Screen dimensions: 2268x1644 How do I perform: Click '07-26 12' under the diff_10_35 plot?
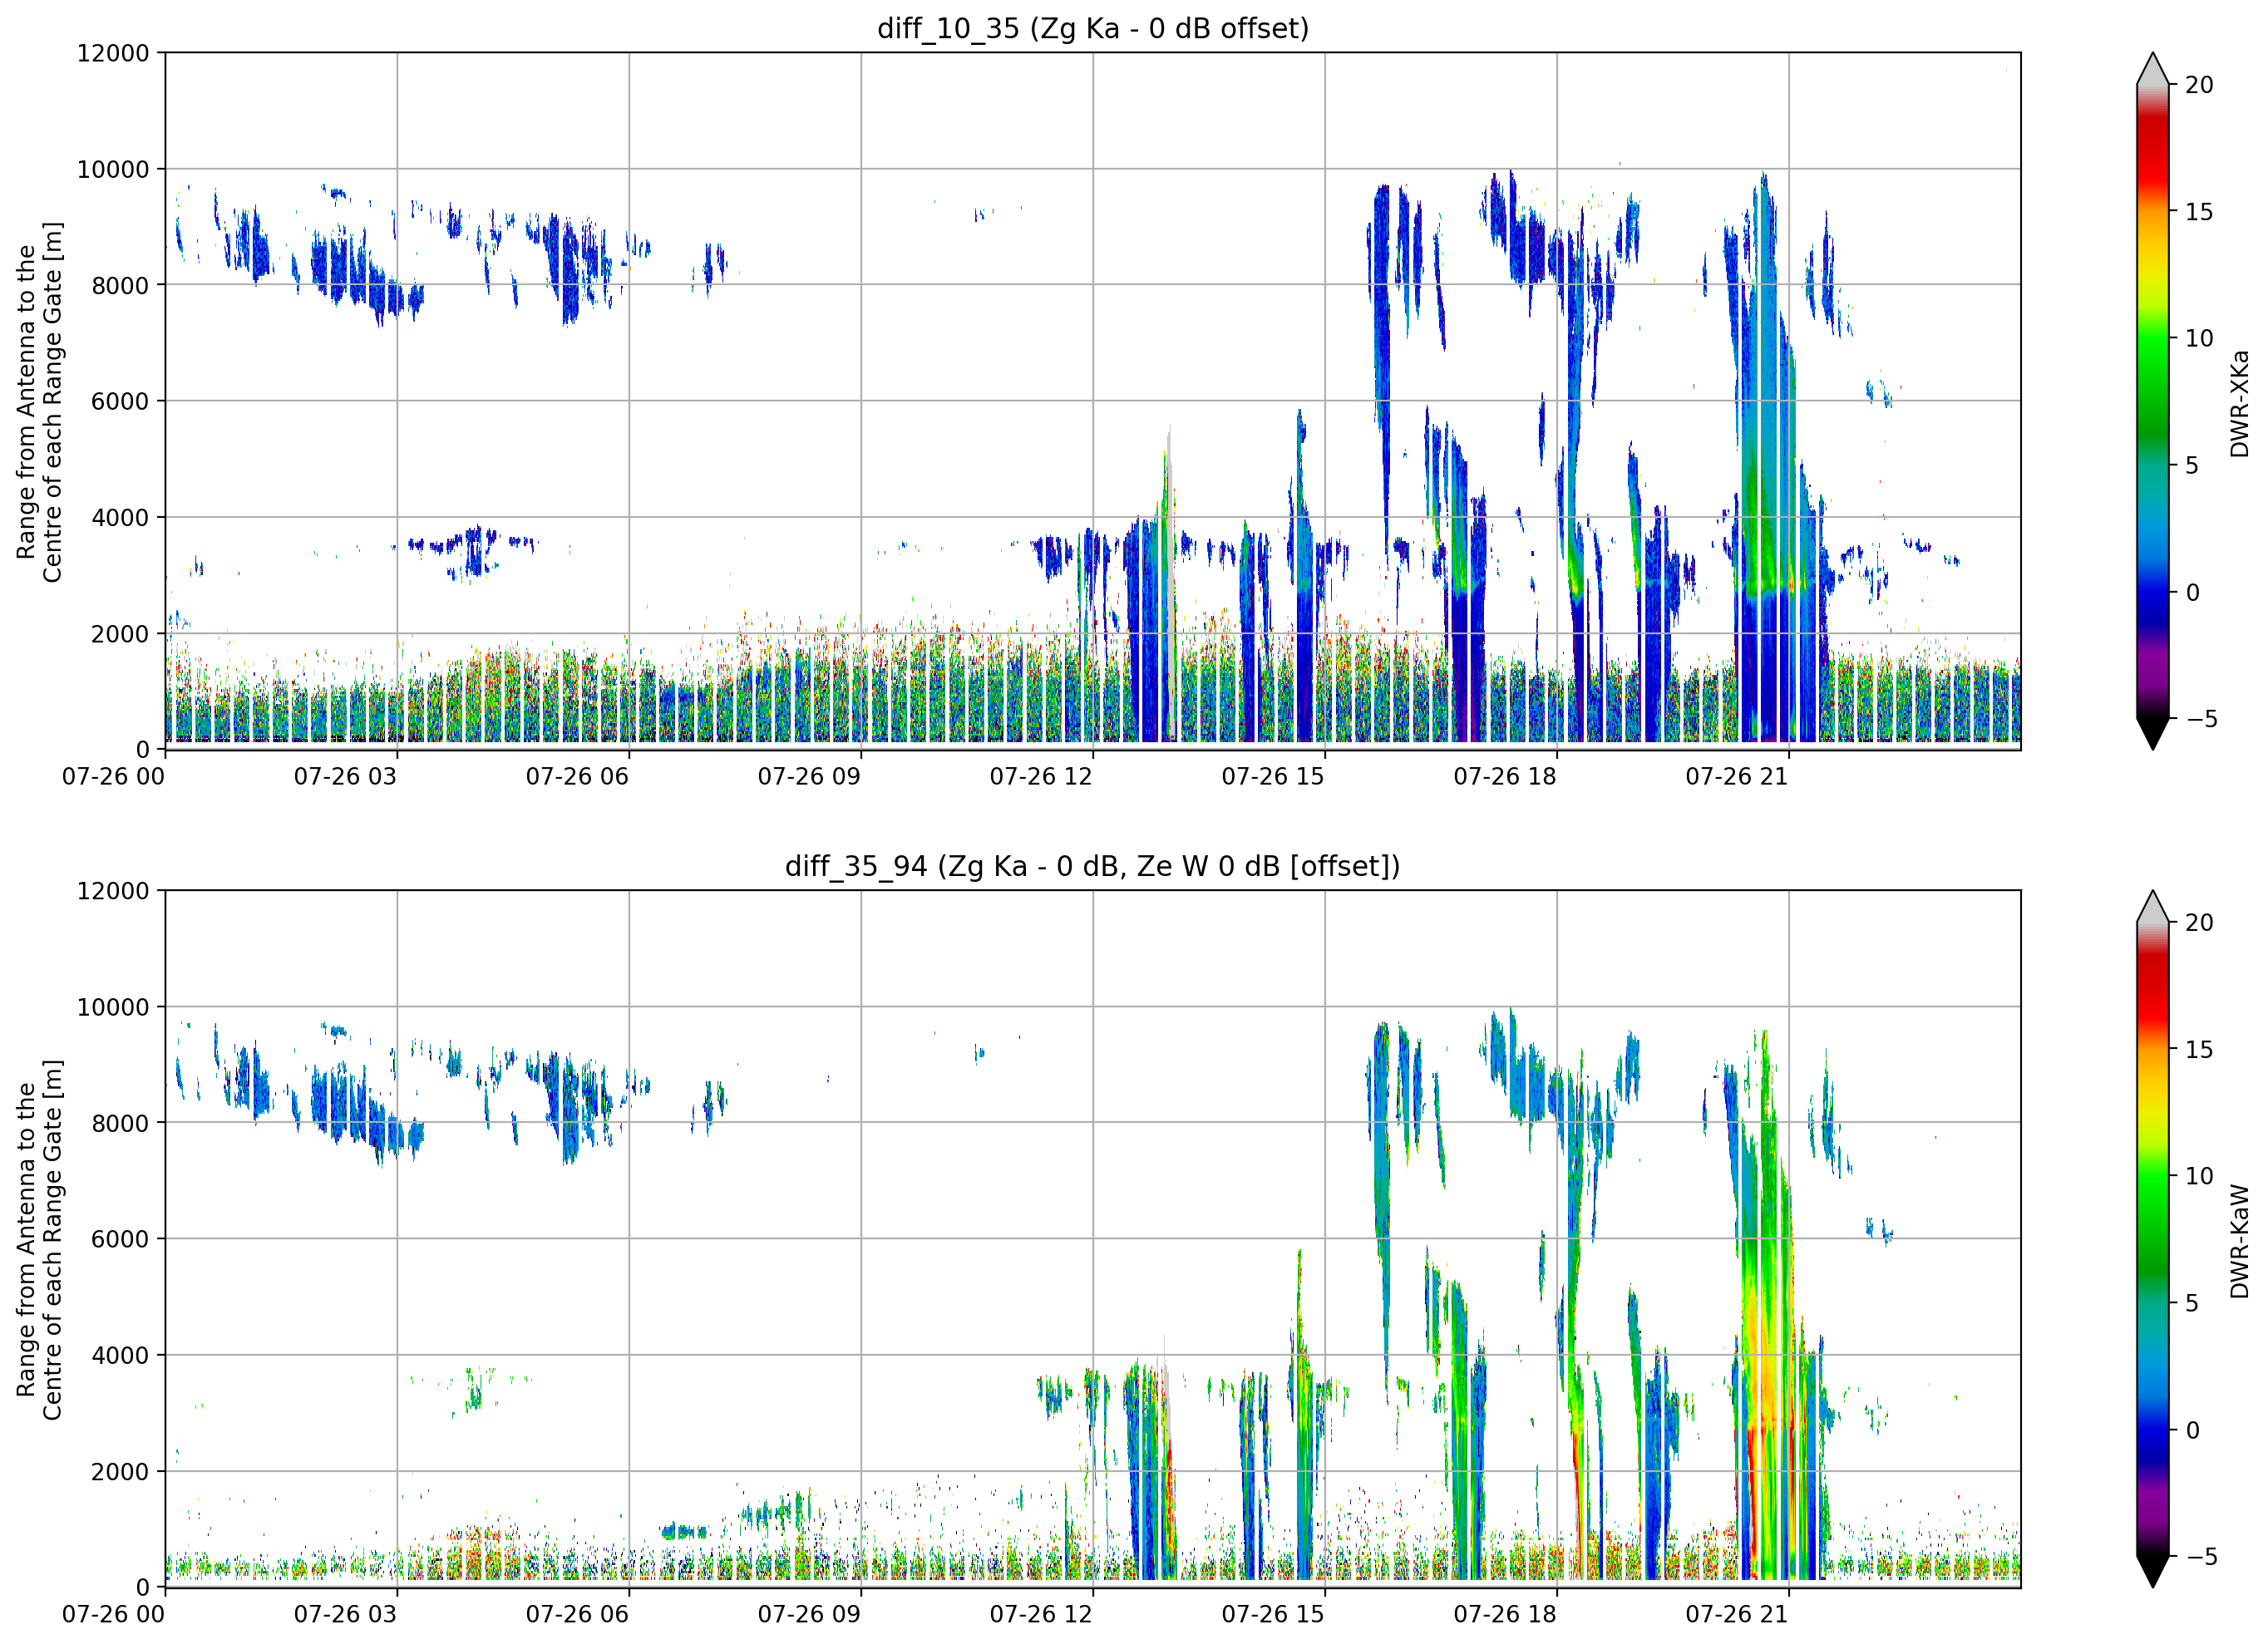point(1041,777)
